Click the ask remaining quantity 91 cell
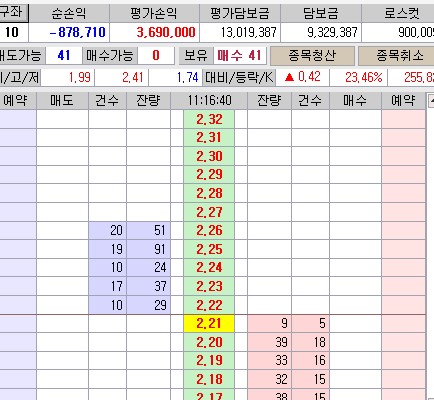Image resolution: width=434 pixels, height=400 pixels. 149,249
